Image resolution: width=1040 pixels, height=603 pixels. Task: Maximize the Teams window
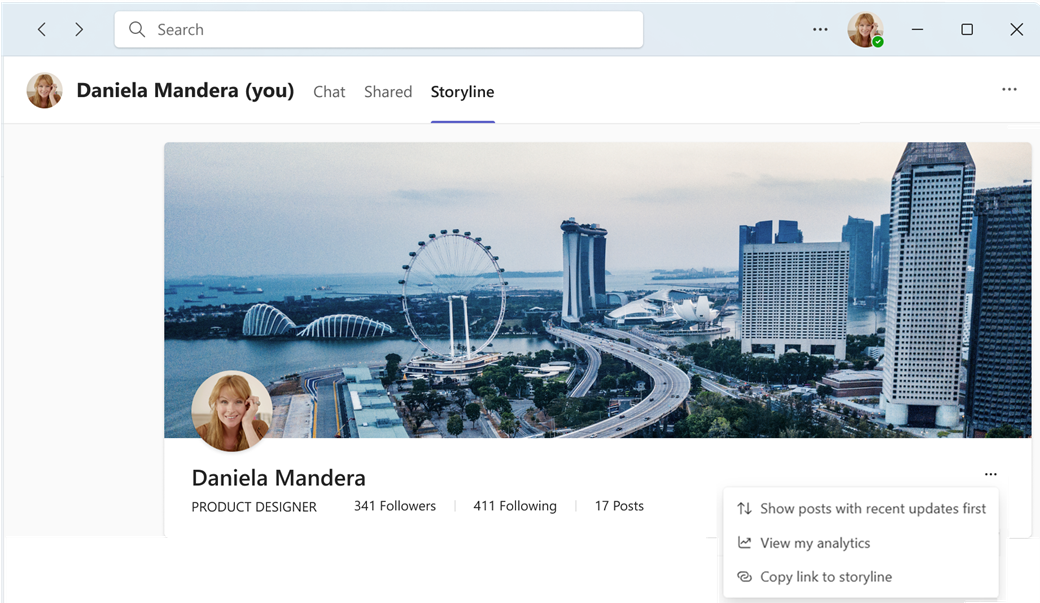coord(967,30)
